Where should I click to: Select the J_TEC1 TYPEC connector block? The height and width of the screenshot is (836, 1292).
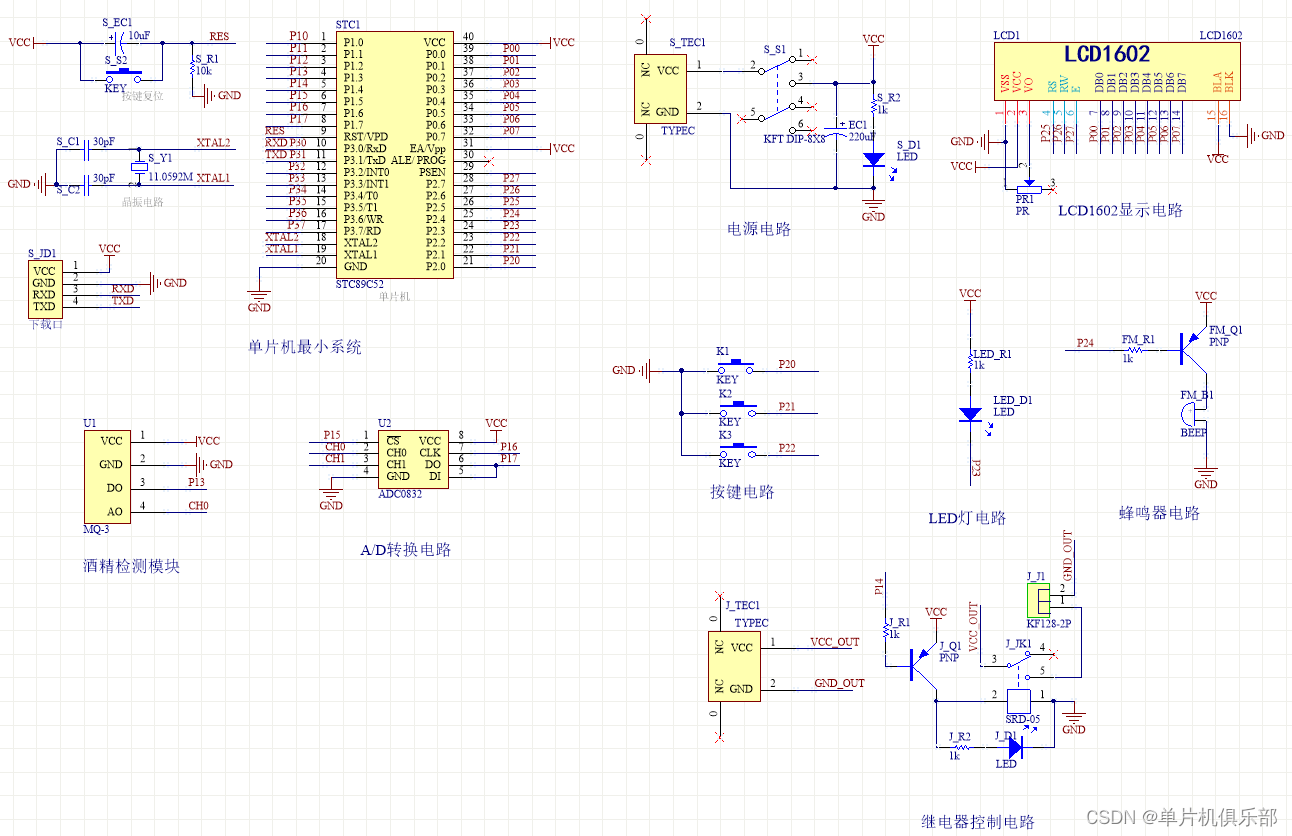click(x=733, y=667)
